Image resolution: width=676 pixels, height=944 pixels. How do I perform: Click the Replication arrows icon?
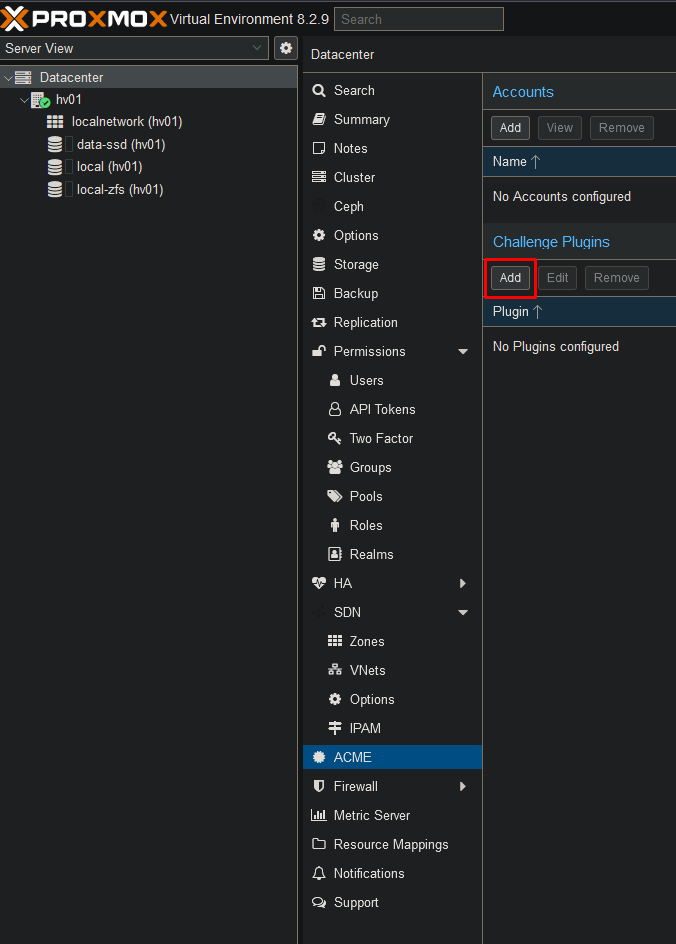(319, 322)
